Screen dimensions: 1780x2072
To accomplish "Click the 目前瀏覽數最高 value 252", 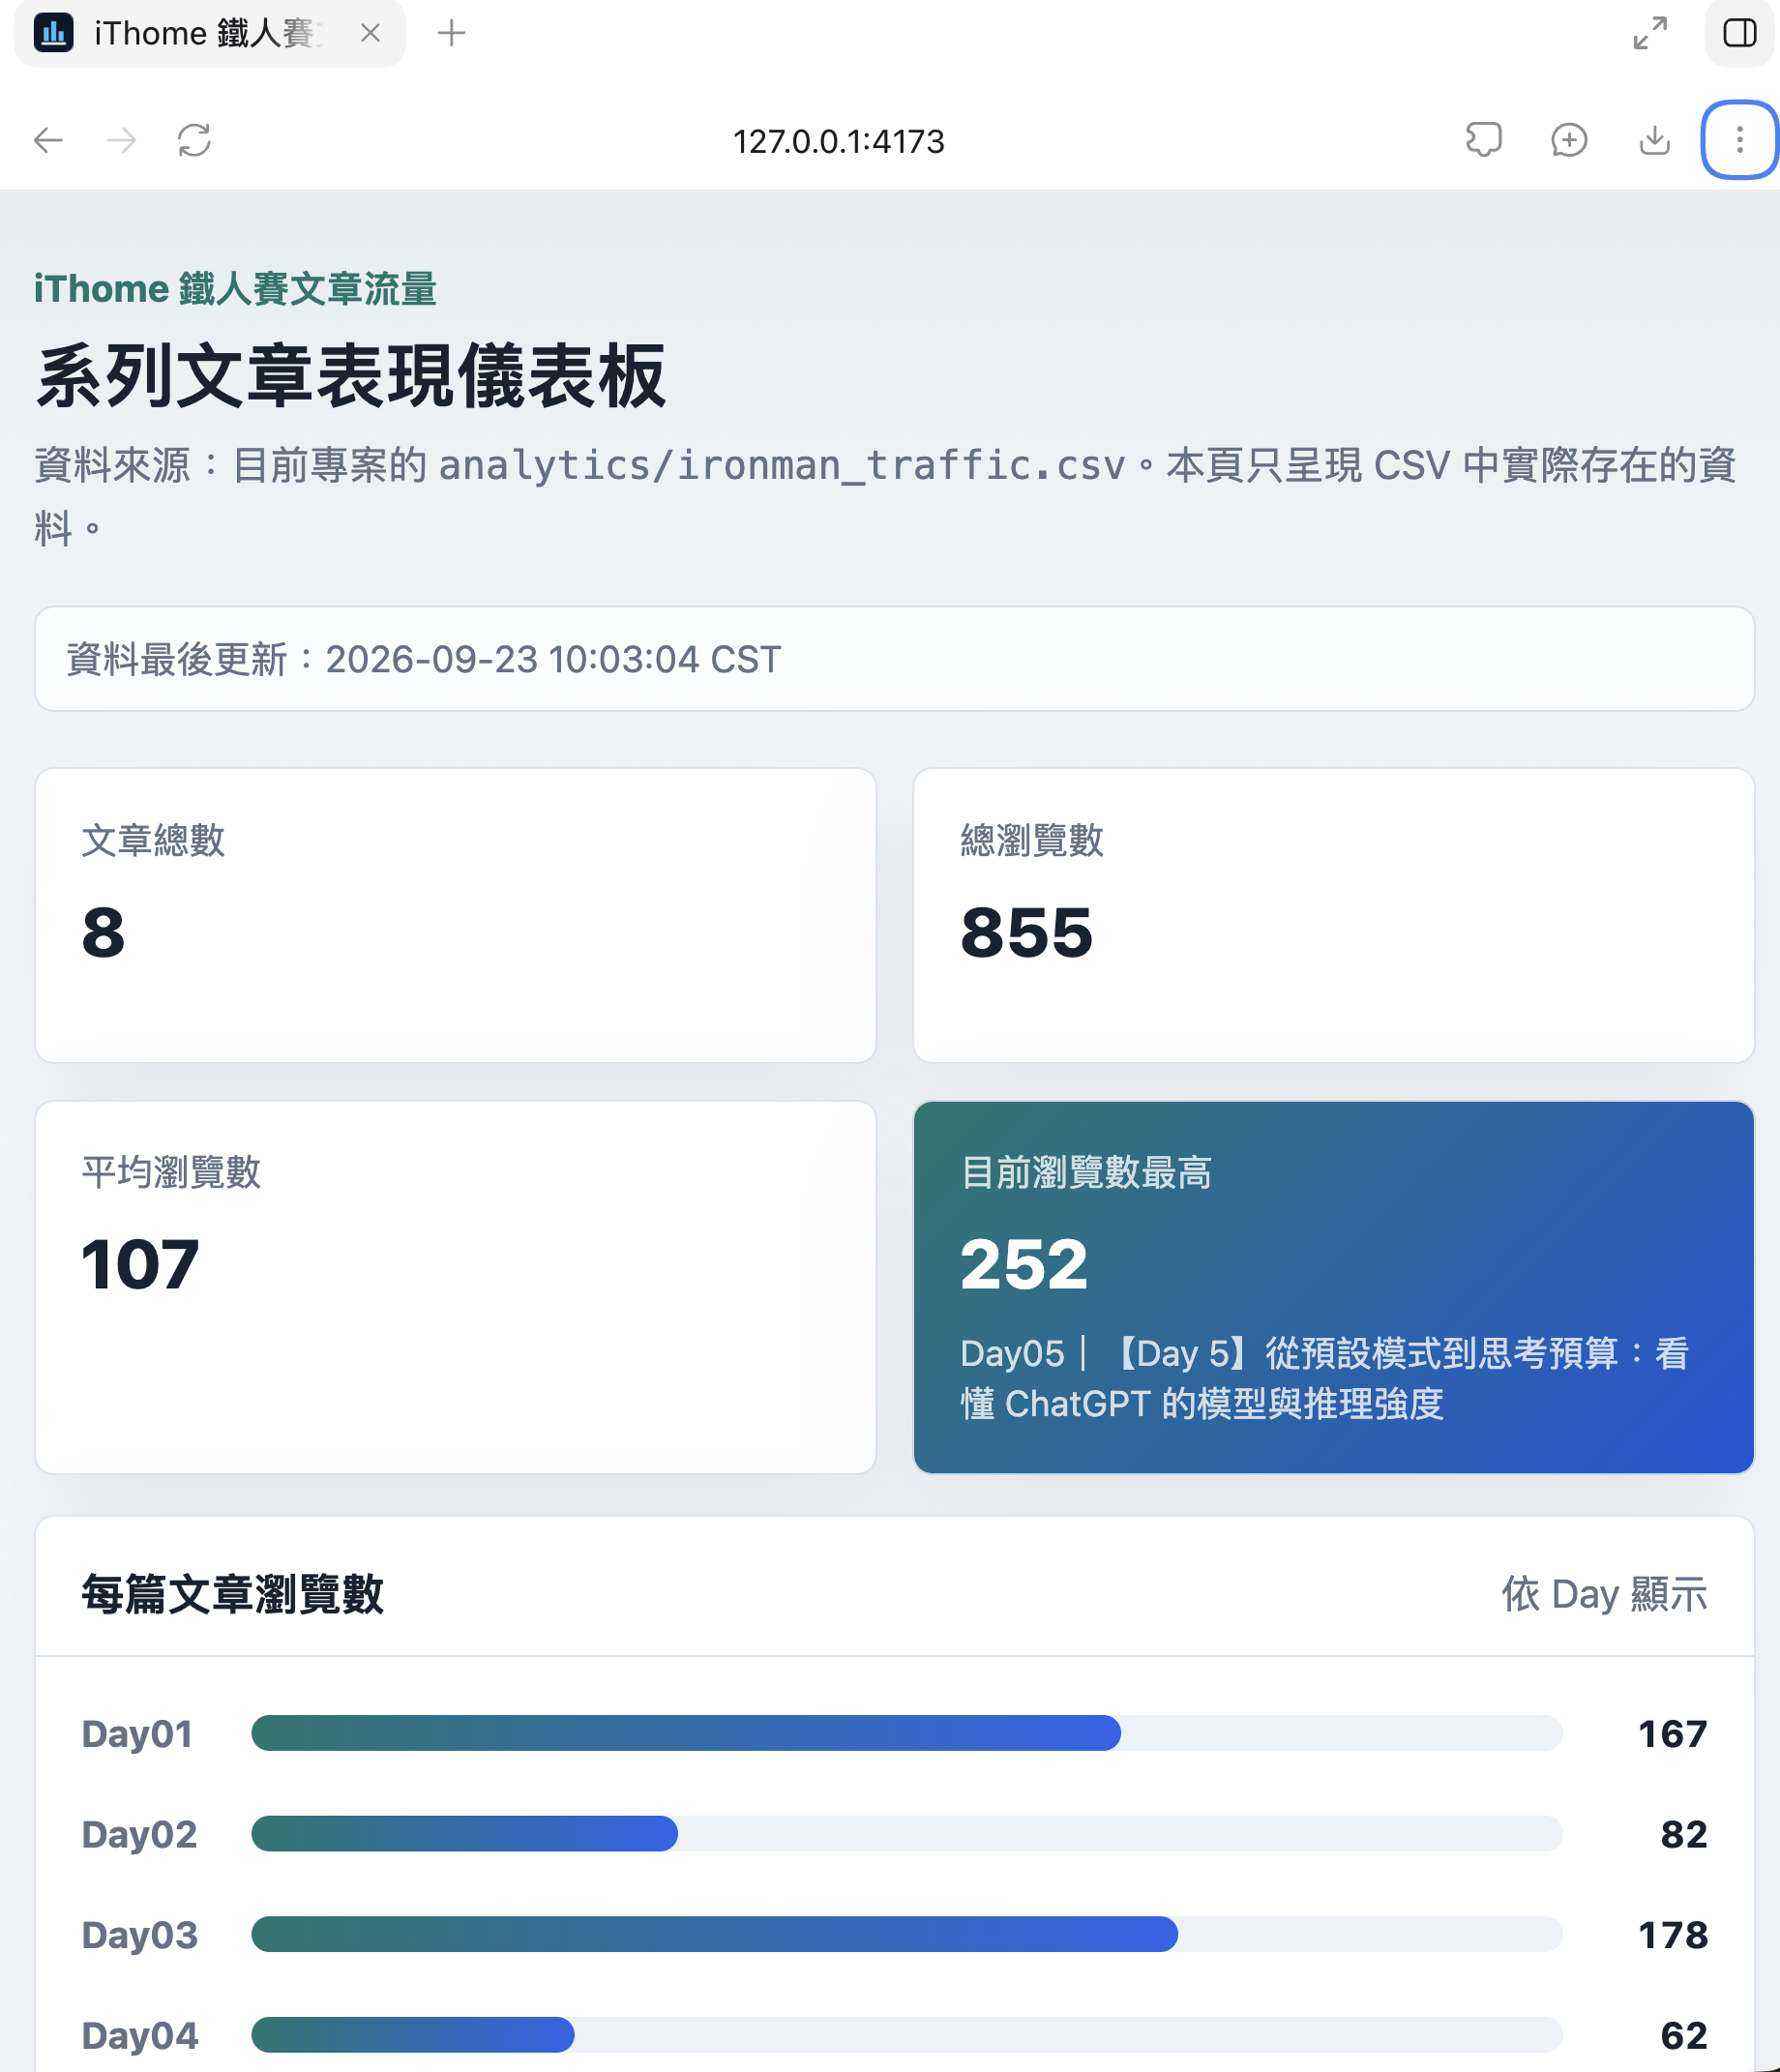I will click(x=1024, y=1264).
